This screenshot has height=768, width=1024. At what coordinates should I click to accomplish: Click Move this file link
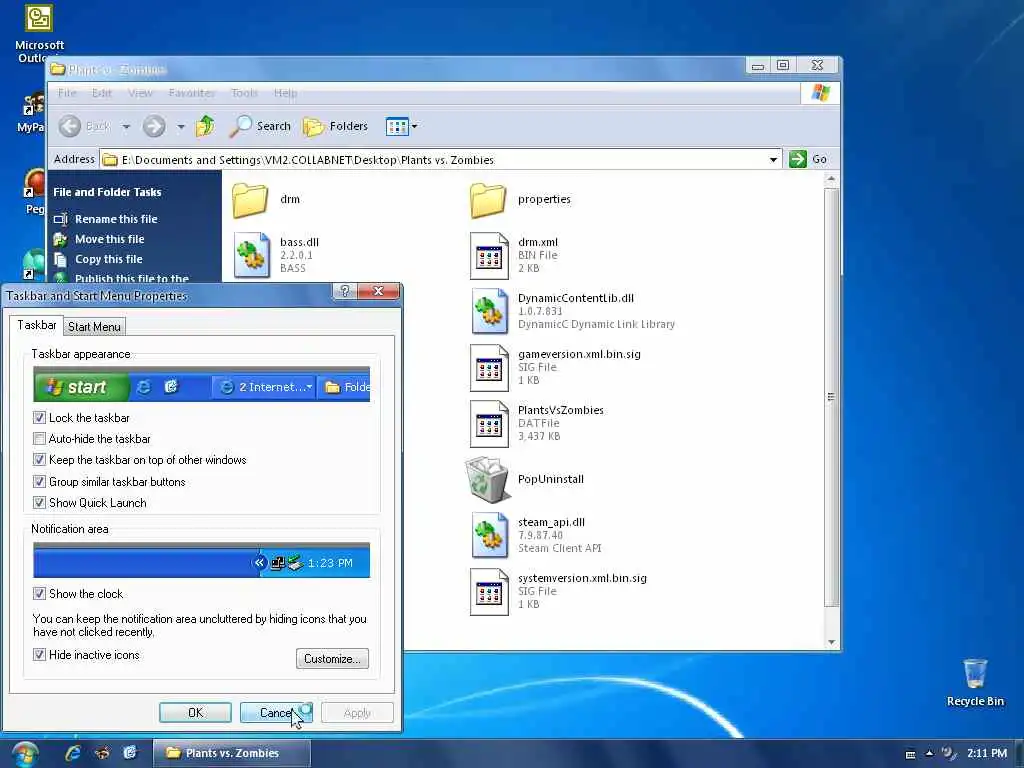(109, 239)
